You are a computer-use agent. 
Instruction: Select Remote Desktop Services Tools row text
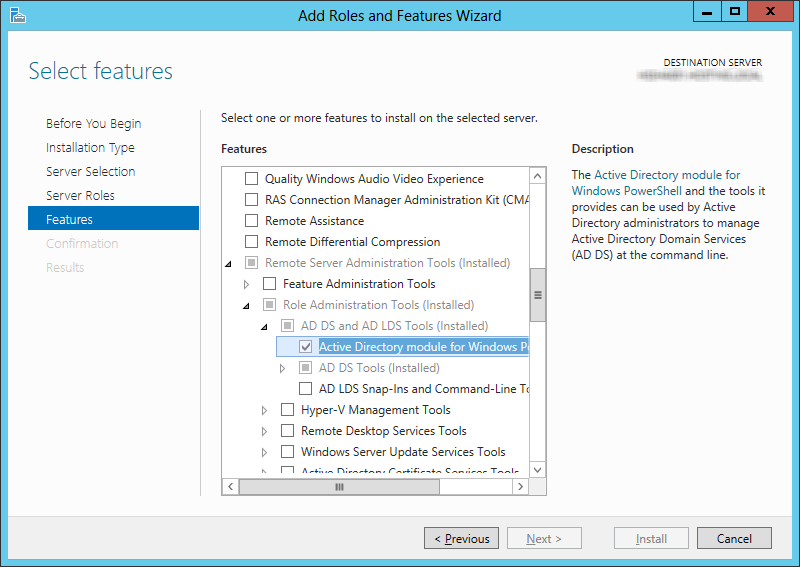384,431
